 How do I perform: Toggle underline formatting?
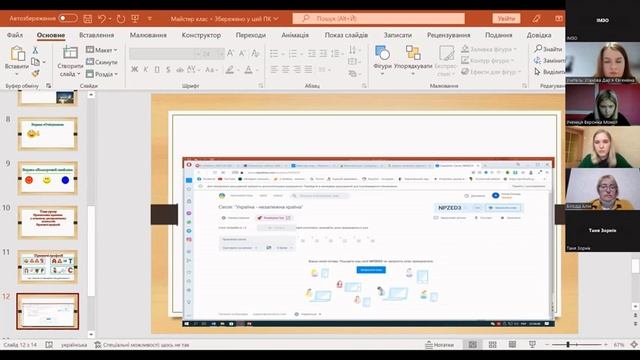coord(157,70)
